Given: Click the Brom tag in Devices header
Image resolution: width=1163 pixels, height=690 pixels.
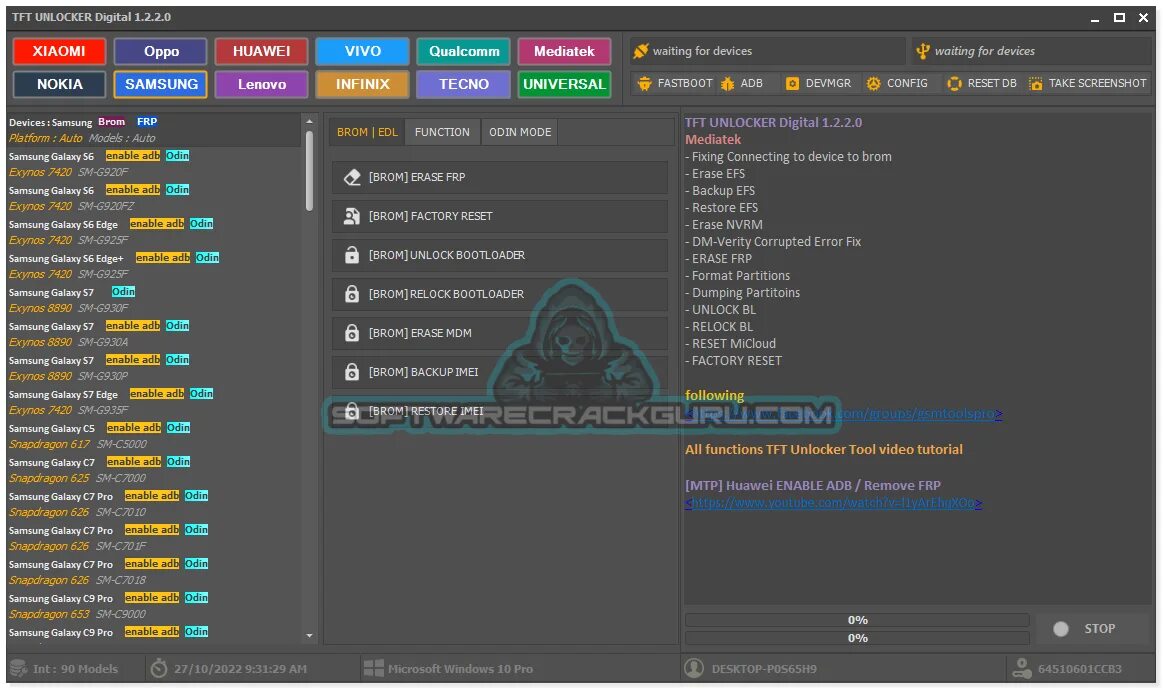Looking at the screenshot, I should [x=112, y=122].
